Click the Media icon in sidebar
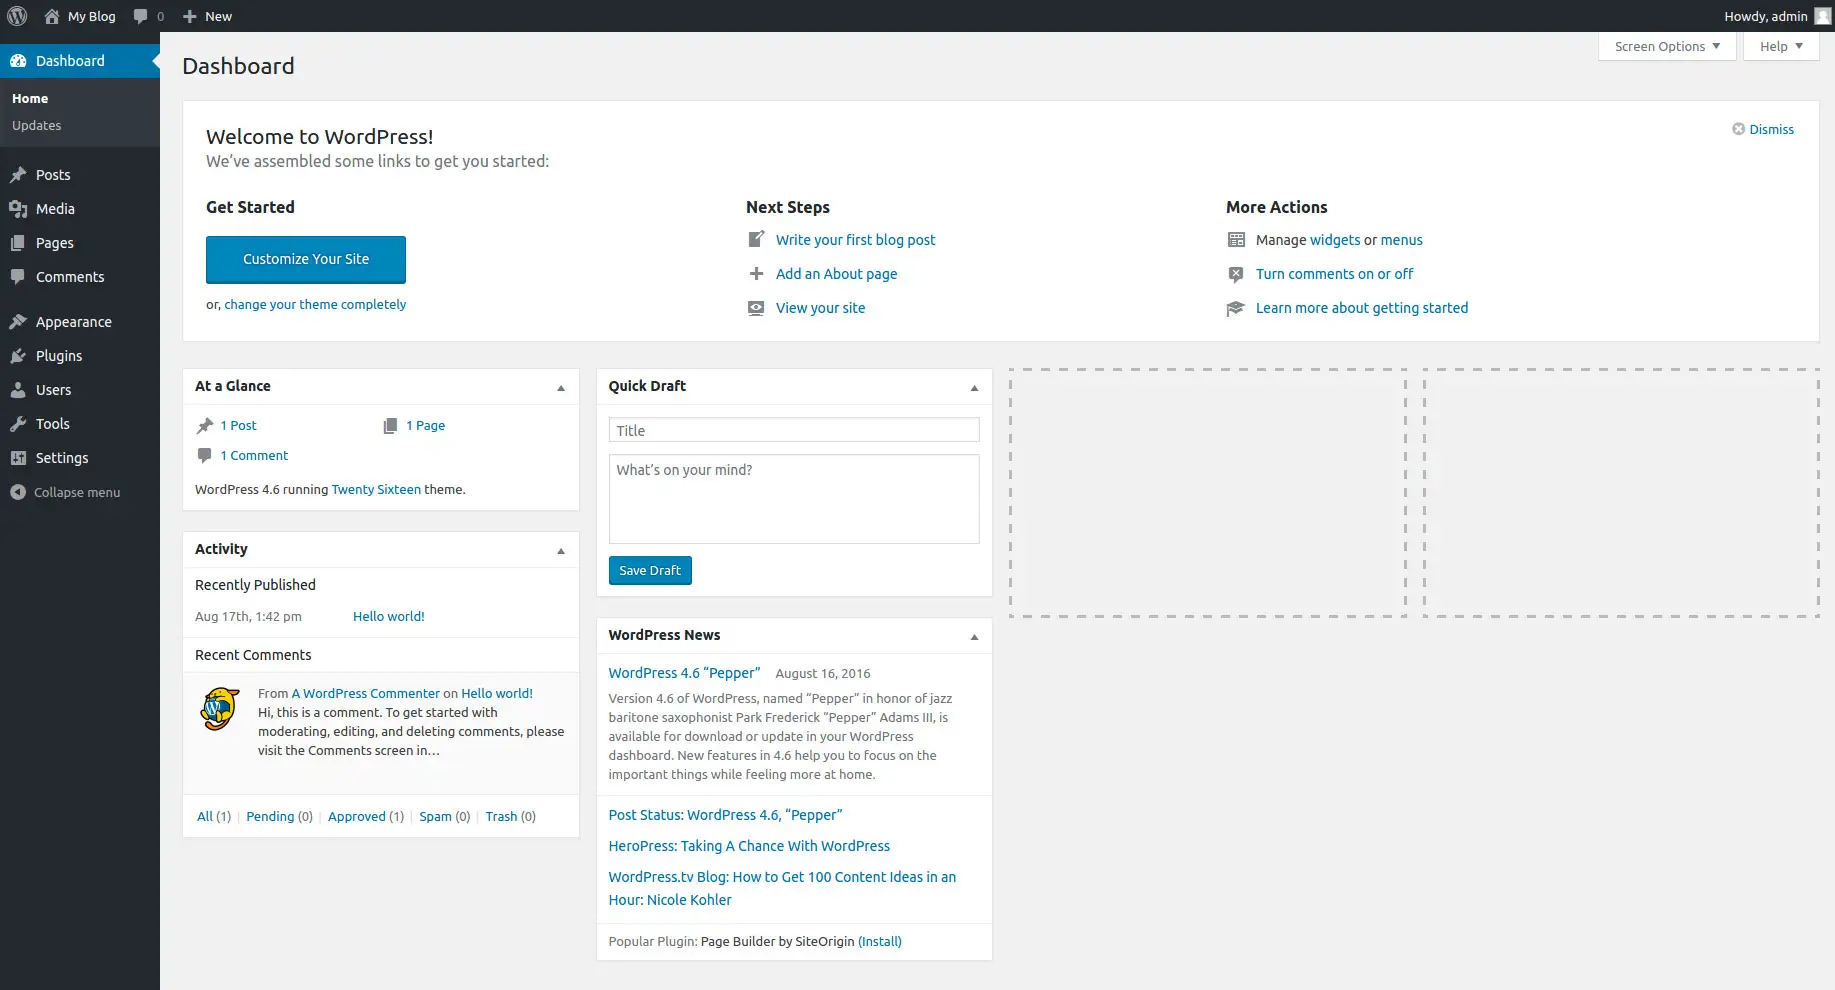 click(x=18, y=209)
